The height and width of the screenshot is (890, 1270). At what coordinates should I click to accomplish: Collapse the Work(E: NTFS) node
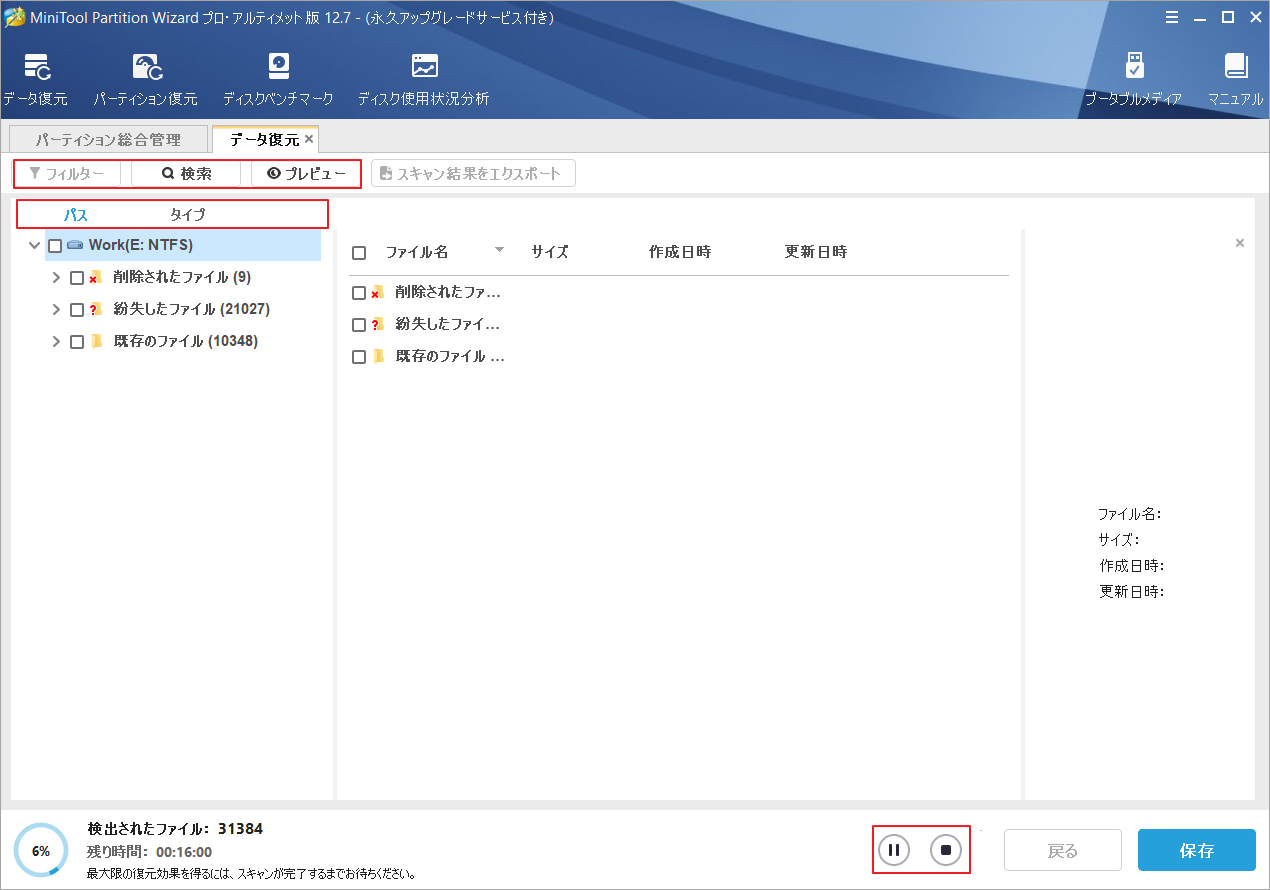click(x=35, y=244)
